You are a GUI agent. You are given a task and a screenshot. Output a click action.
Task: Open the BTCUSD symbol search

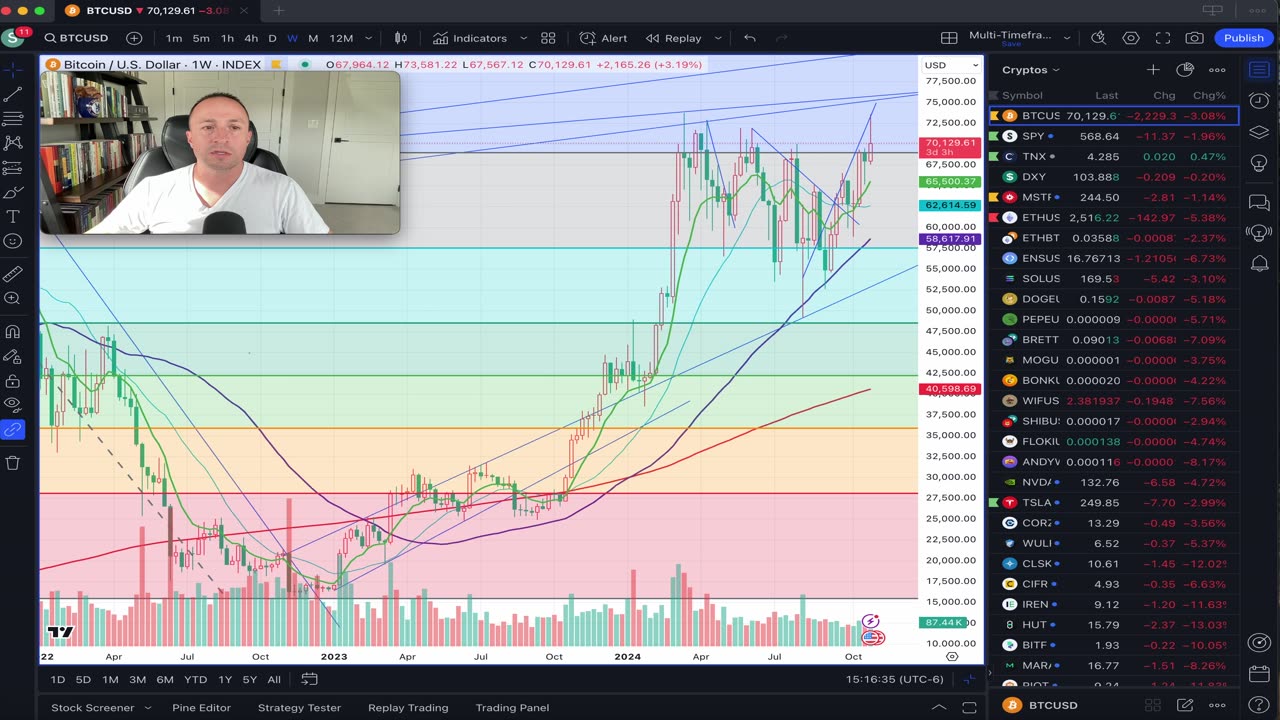[76, 38]
